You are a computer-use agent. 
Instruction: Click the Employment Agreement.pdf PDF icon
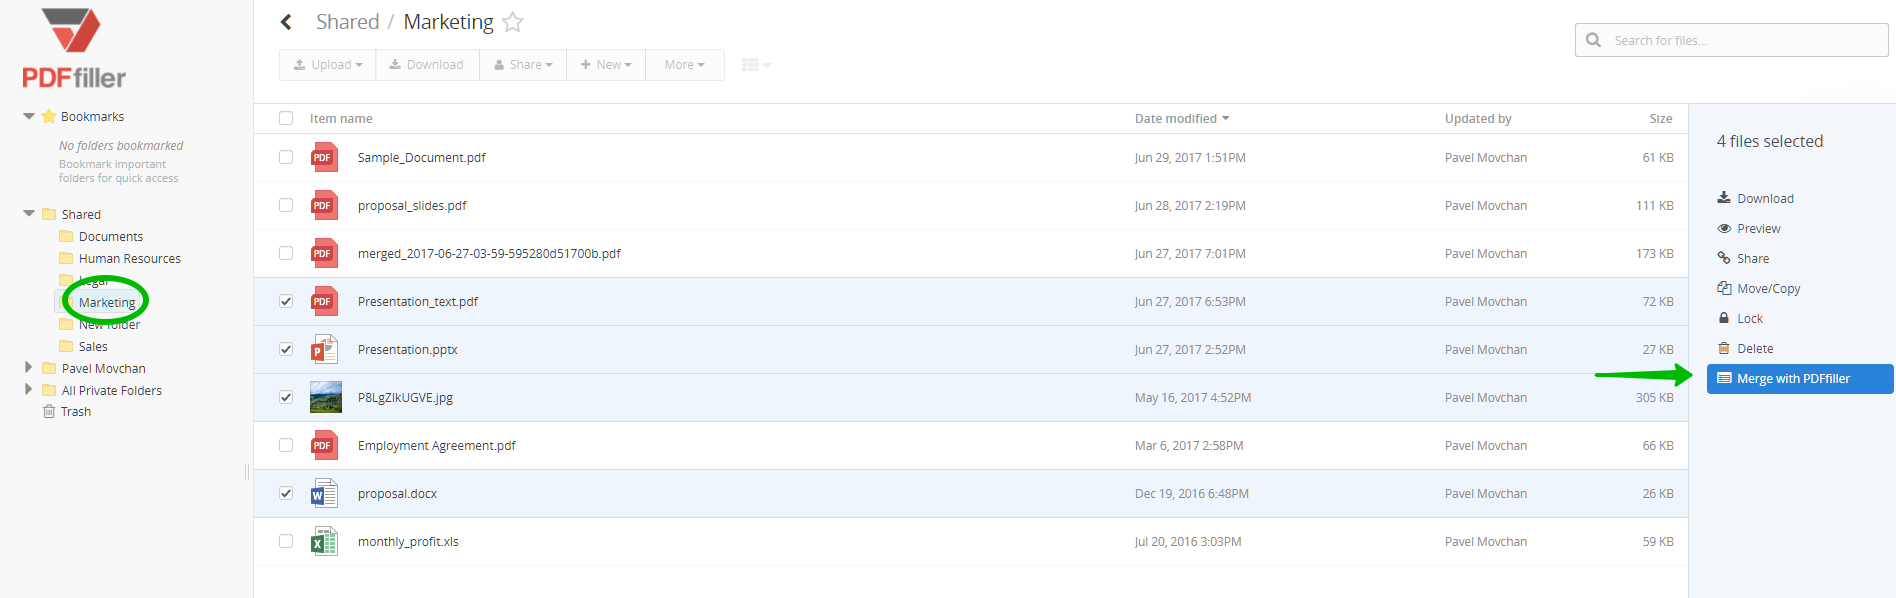[x=324, y=445]
